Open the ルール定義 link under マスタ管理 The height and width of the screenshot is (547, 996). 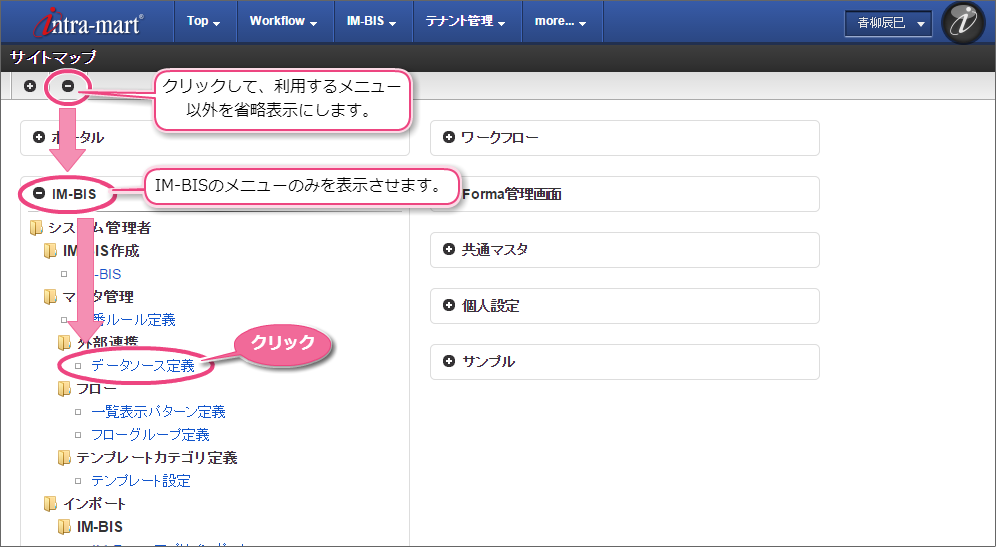[133, 320]
